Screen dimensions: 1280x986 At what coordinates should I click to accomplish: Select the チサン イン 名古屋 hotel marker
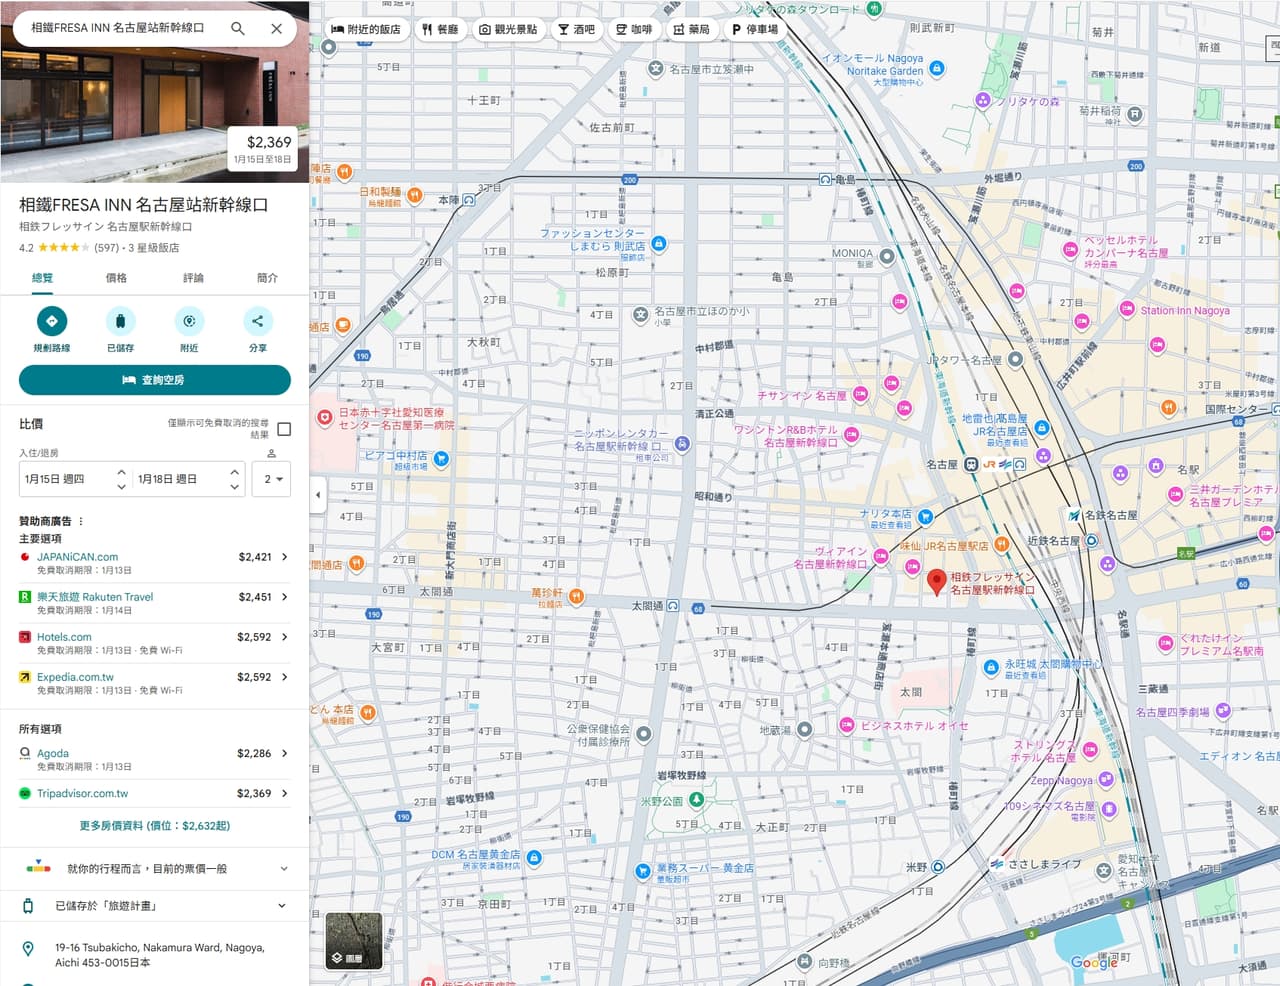860,395
